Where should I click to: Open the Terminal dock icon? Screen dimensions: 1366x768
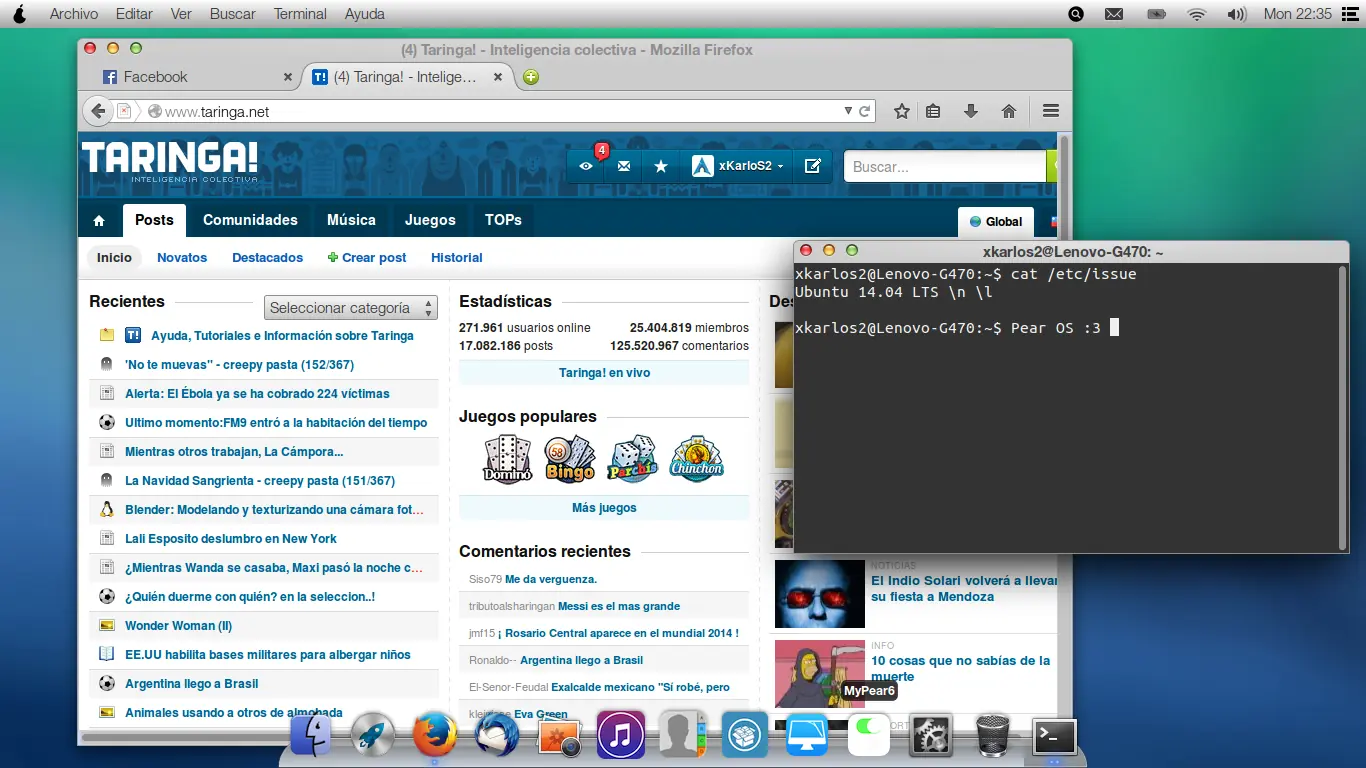[x=1054, y=738]
